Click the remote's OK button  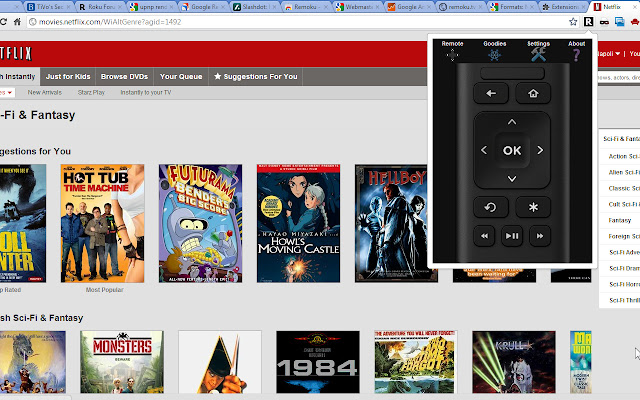(x=512, y=151)
